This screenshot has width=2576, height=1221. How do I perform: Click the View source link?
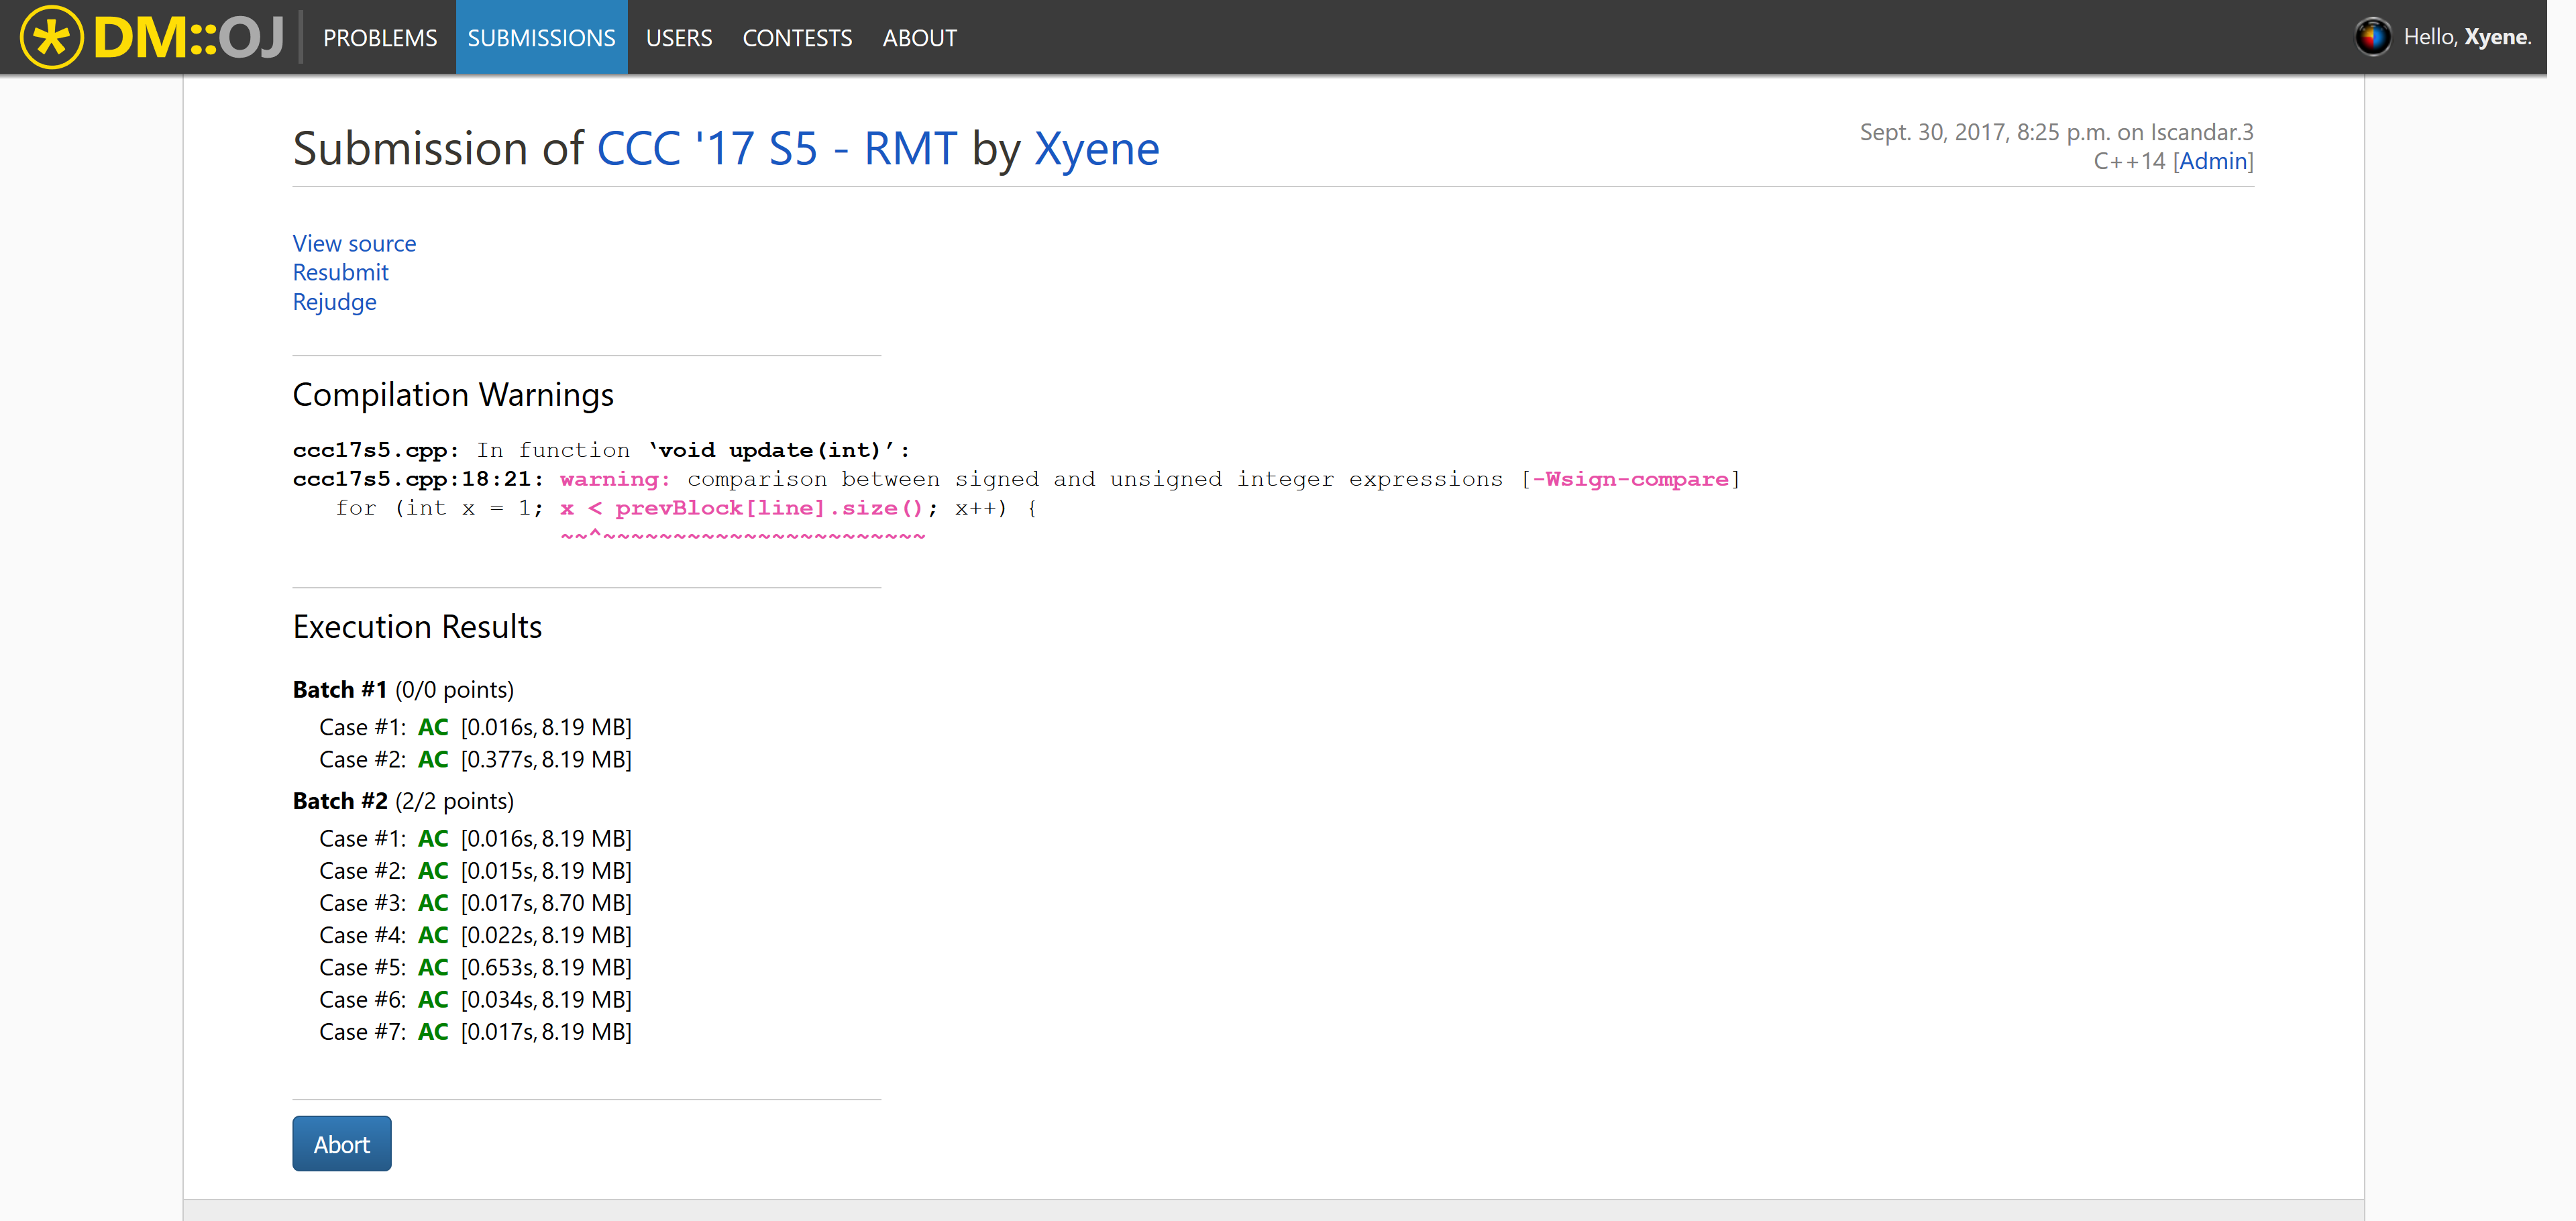pos(354,243)
